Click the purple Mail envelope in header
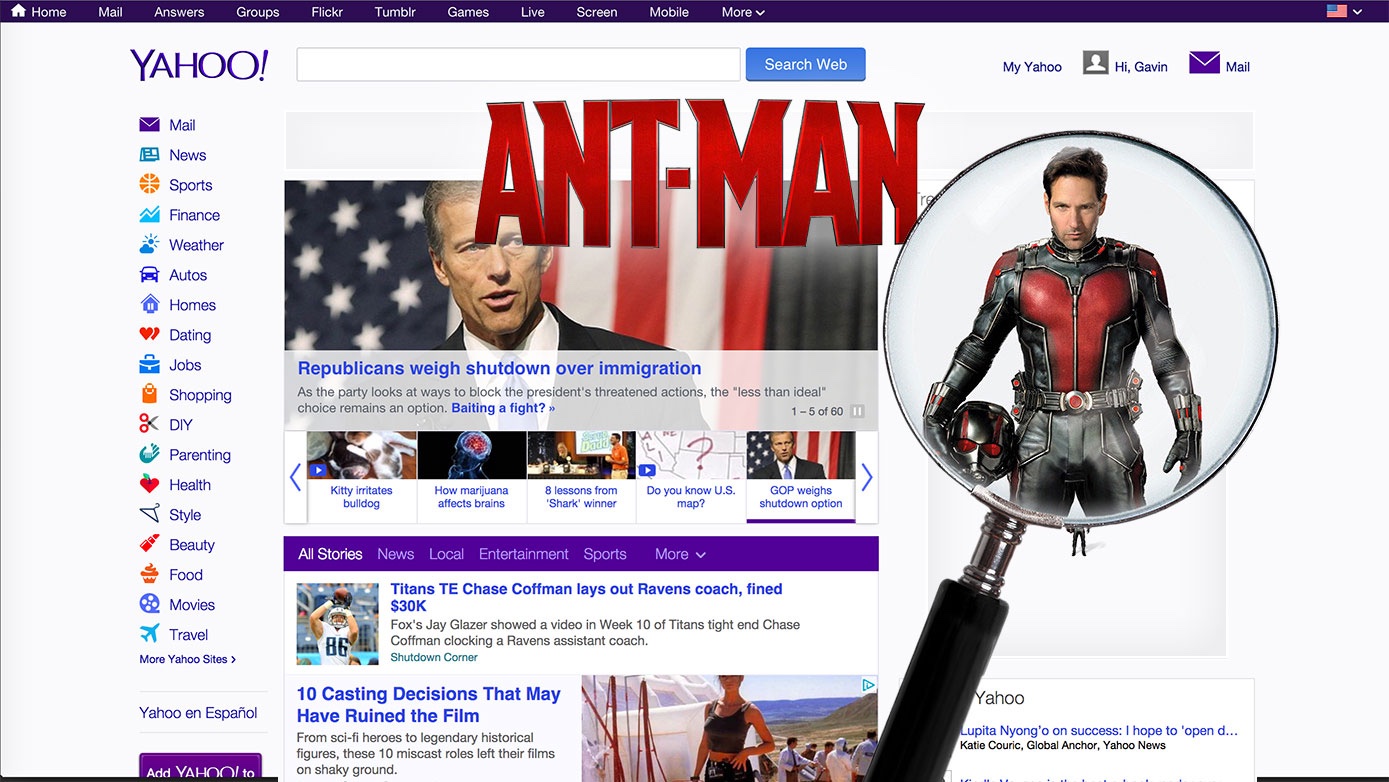The image size is (1389, 782). (1204, 63)
